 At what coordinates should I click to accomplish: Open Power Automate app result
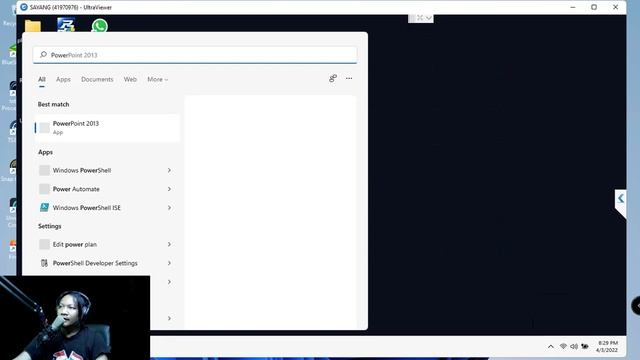(76, 189)
